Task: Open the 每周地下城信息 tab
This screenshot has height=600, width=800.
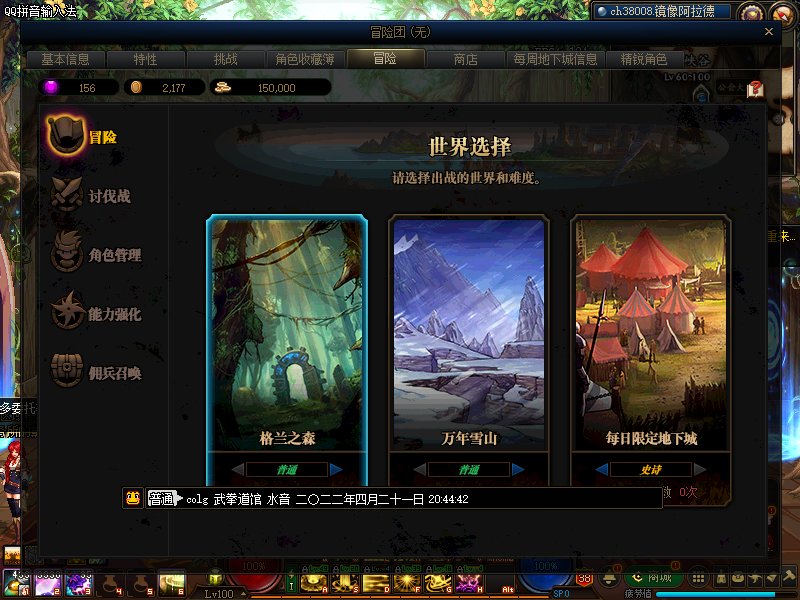Action: 555,59
